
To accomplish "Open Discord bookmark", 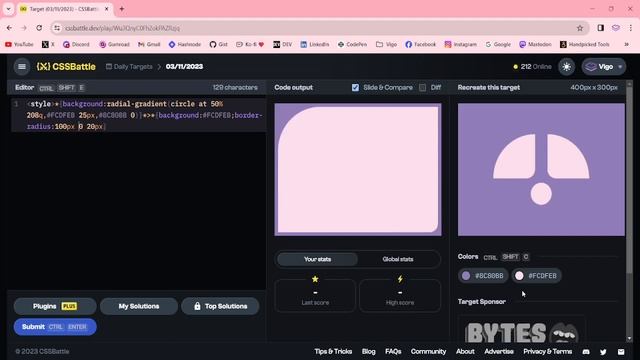I will [76, 44].
